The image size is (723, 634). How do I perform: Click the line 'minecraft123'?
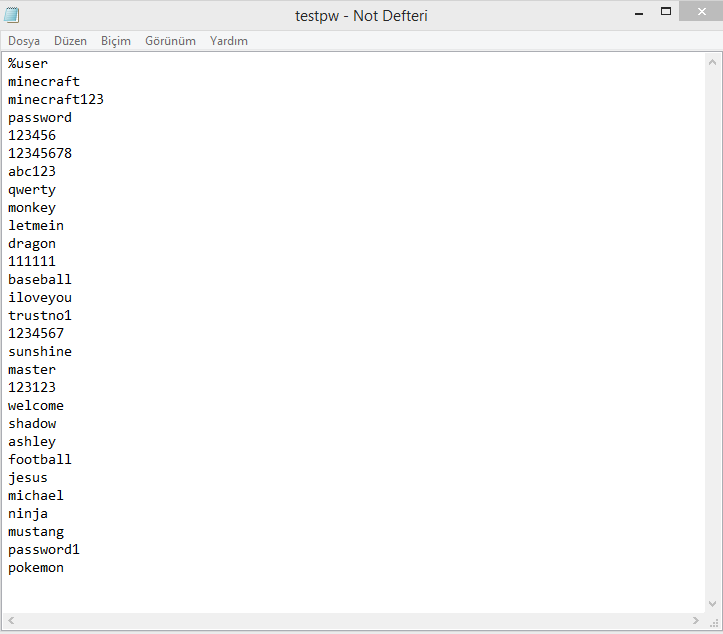click(56, 100)
